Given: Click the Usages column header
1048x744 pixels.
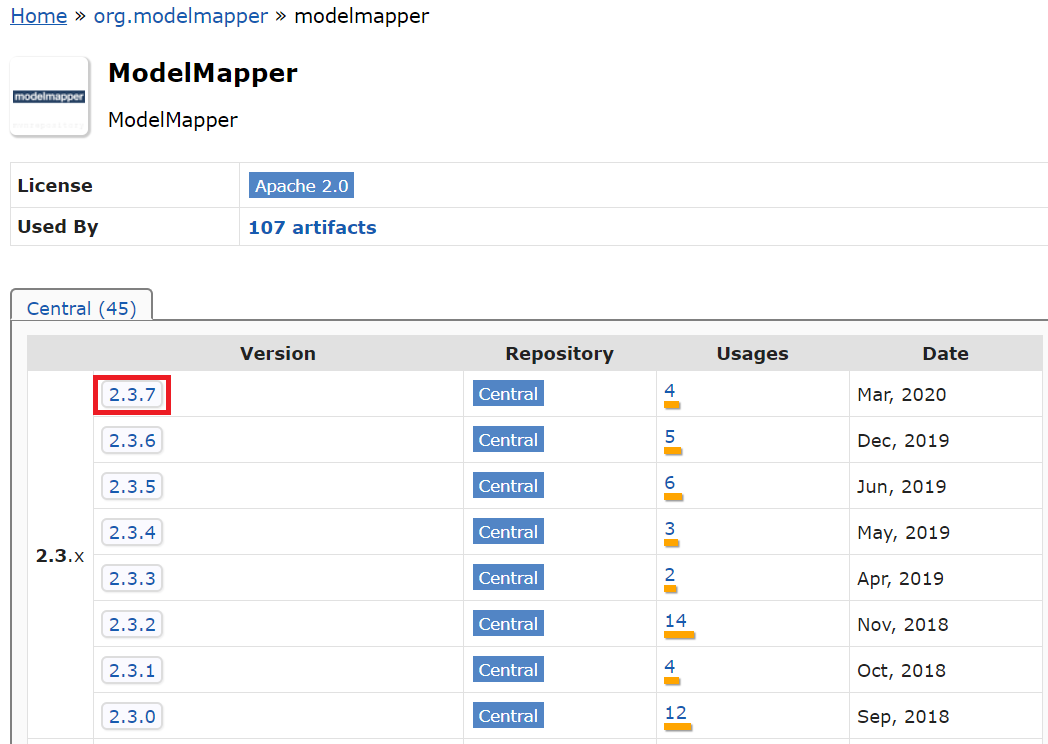Looking at the screenshot, I should coord(753,354).
